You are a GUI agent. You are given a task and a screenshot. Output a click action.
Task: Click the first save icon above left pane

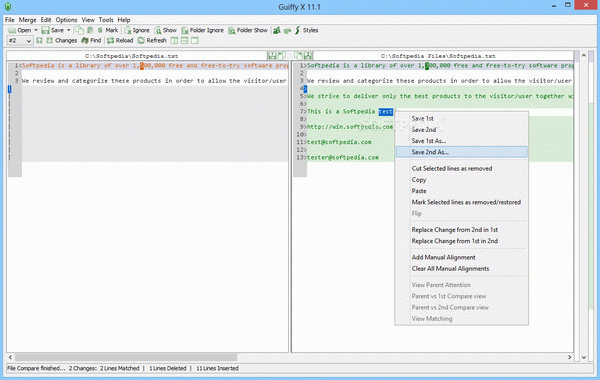click(x=272, y=55)
